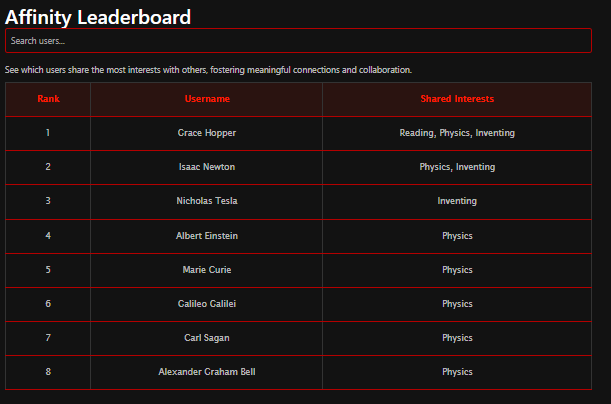This screenshot has width=611, height=404.
Task: Click the Alexander Graham Bell username cell
Action: tap(207, 372)
